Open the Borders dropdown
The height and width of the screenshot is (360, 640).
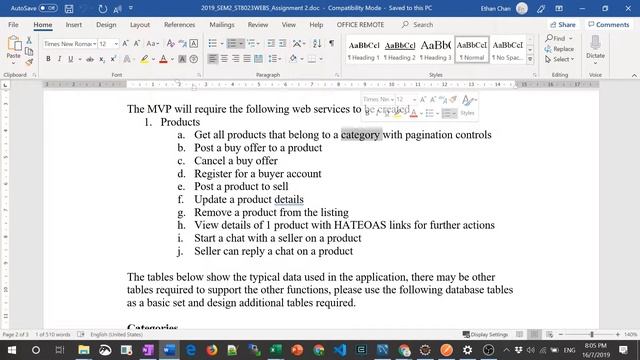321,59
